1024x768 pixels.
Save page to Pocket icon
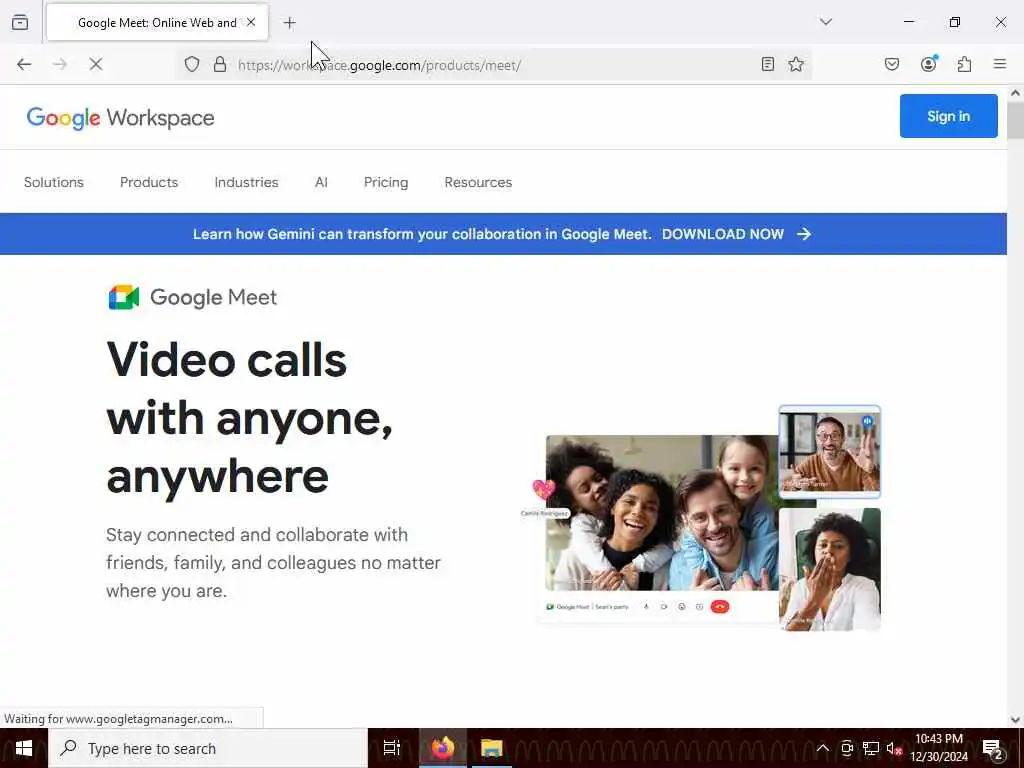(x=892, y=64)
